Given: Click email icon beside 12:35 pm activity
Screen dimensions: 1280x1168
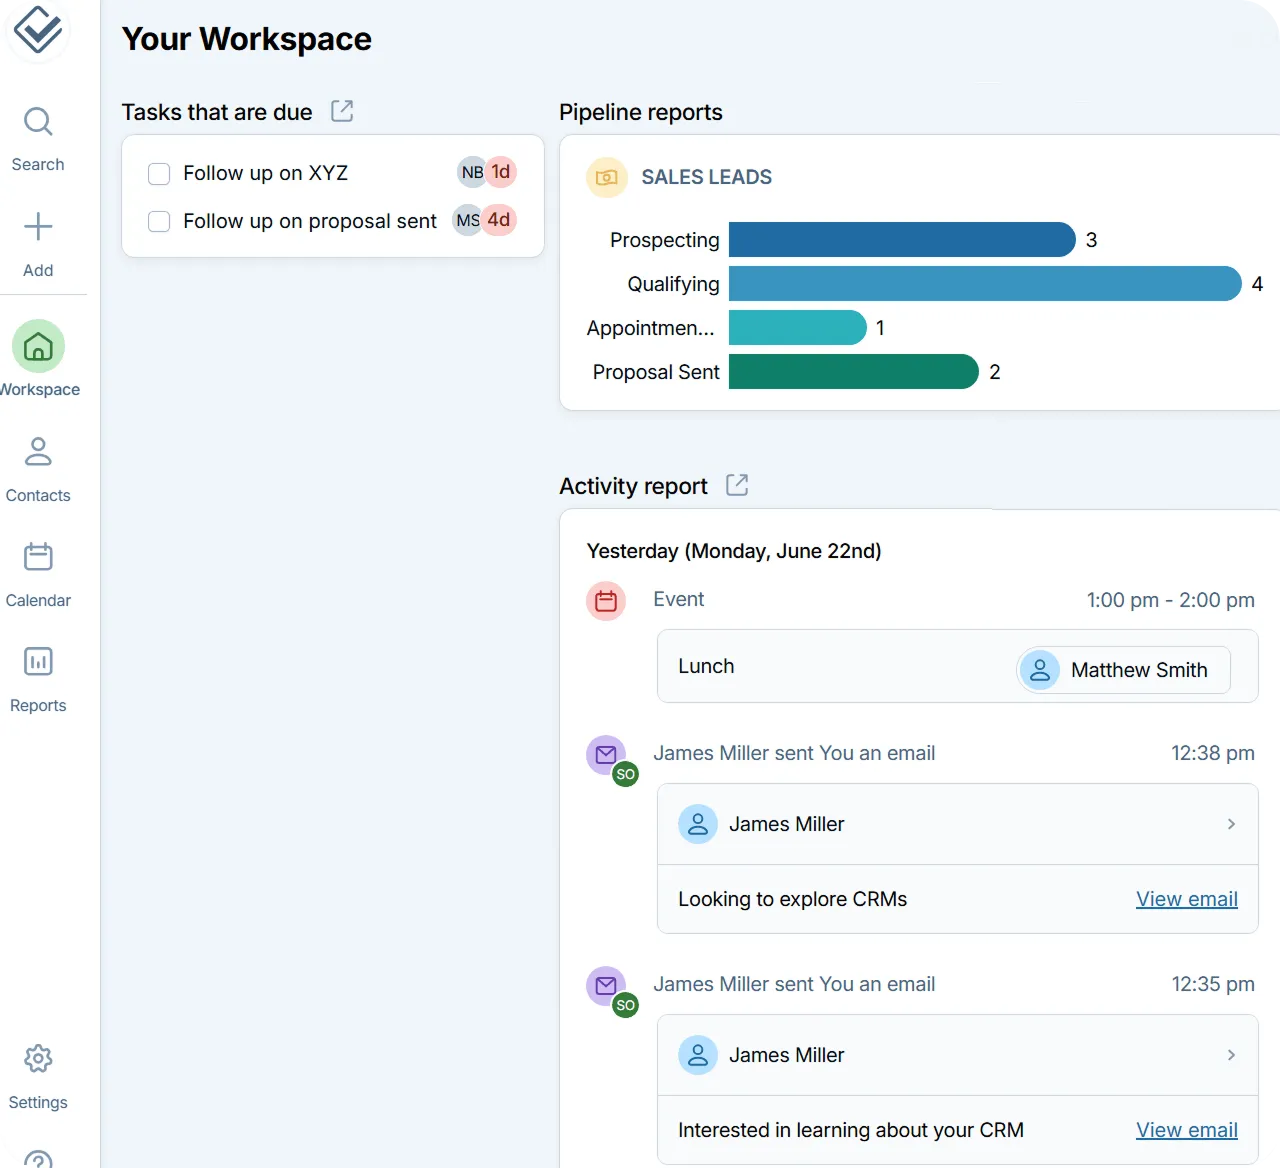Looking at the screenshot, I should (x=606, y=986).
